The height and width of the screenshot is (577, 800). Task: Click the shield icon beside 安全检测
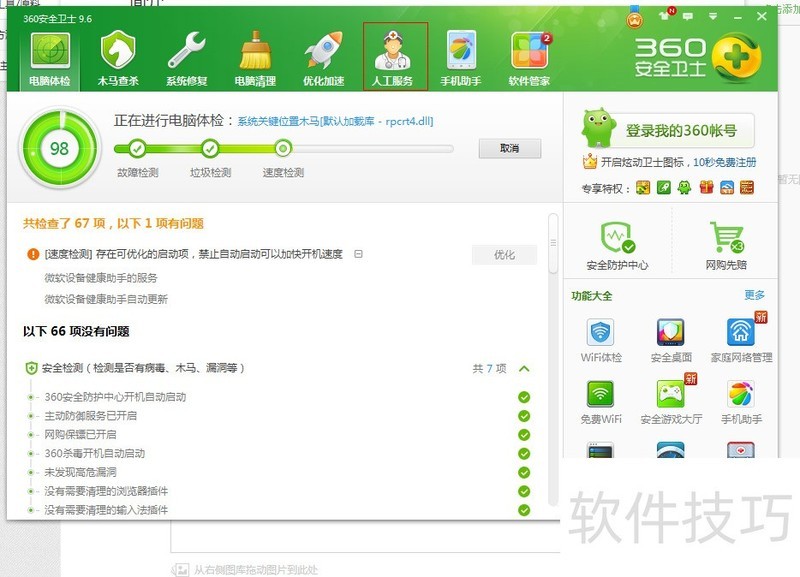[x=32, y=368]
